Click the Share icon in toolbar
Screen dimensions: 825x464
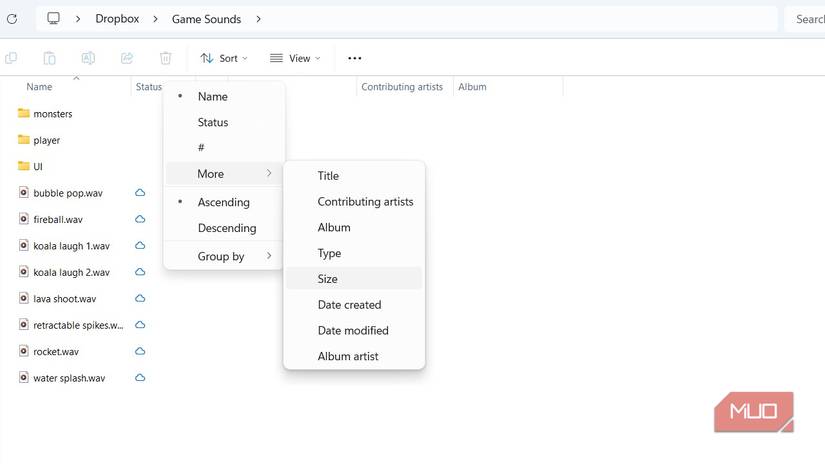coord(127,58)
